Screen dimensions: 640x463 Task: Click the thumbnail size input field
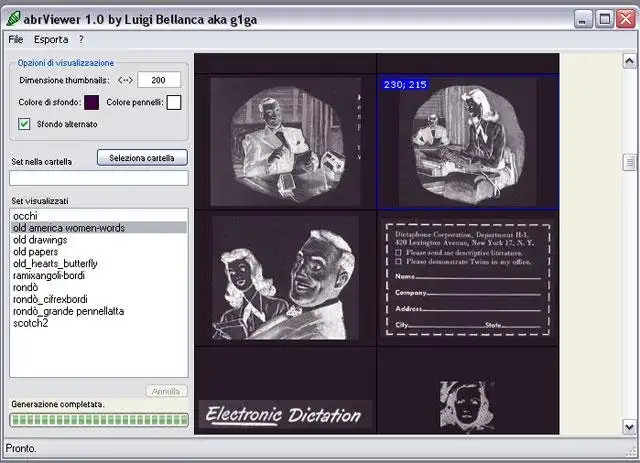coord(159,80)
